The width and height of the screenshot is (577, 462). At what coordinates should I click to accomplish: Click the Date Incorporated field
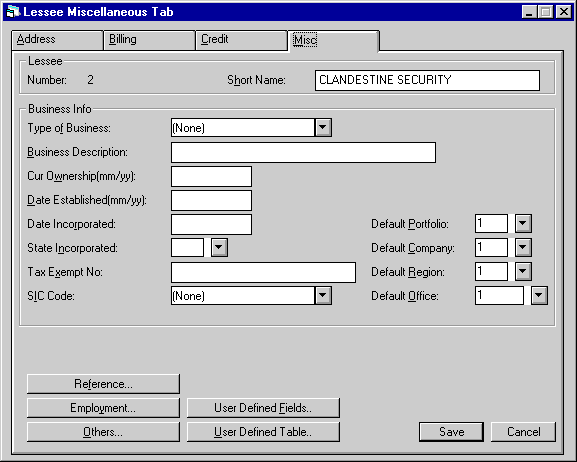pos(211,224)
